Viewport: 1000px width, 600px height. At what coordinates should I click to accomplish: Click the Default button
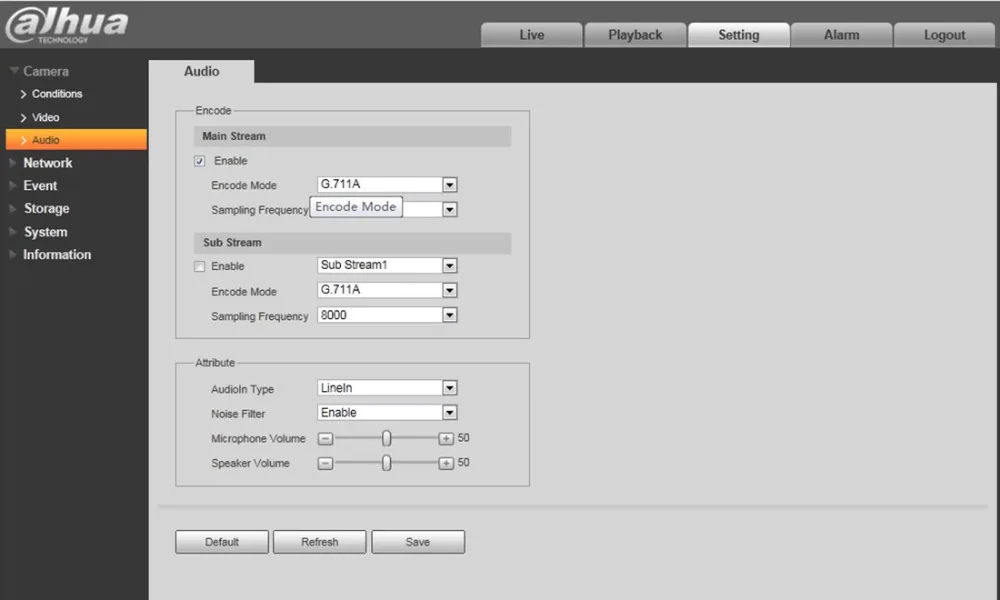click(x=222, y=542)
